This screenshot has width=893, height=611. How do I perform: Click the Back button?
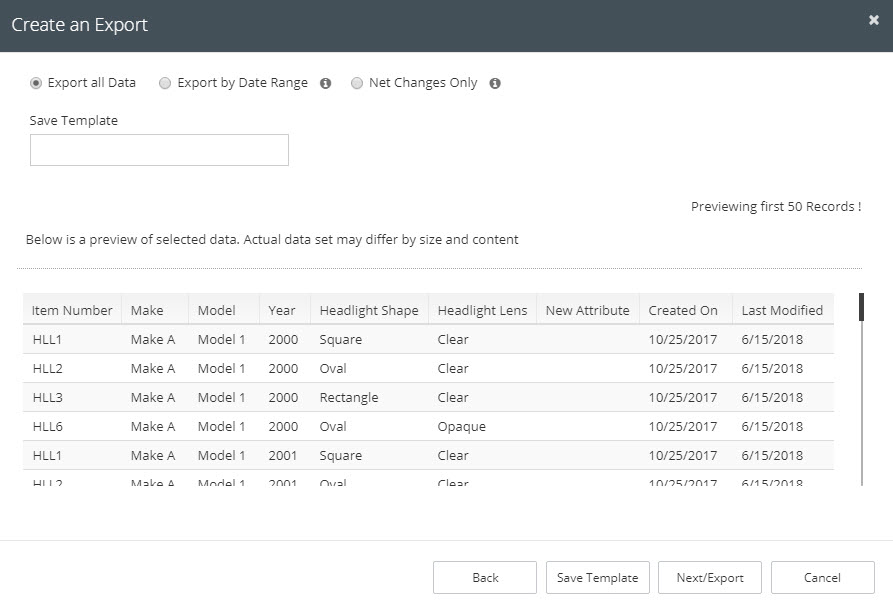click(x=485, y=577)
